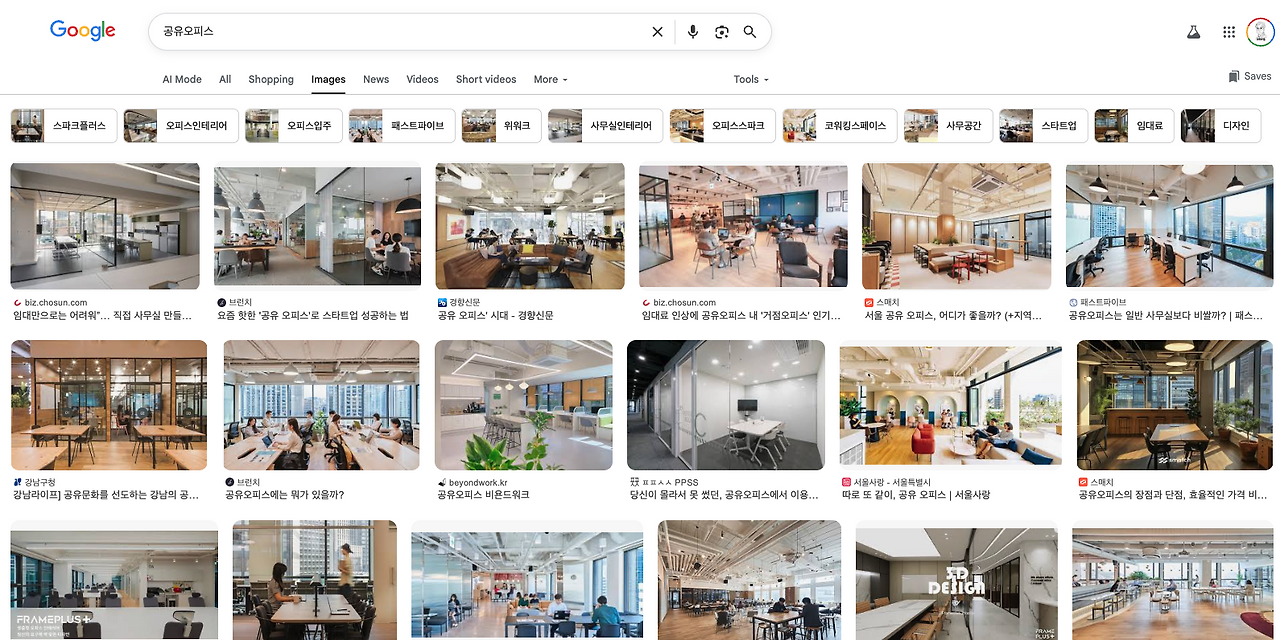Open link 공유오피스의 장점과 단점
Screen dimensions: 1280x640
tap(1174, 495)
